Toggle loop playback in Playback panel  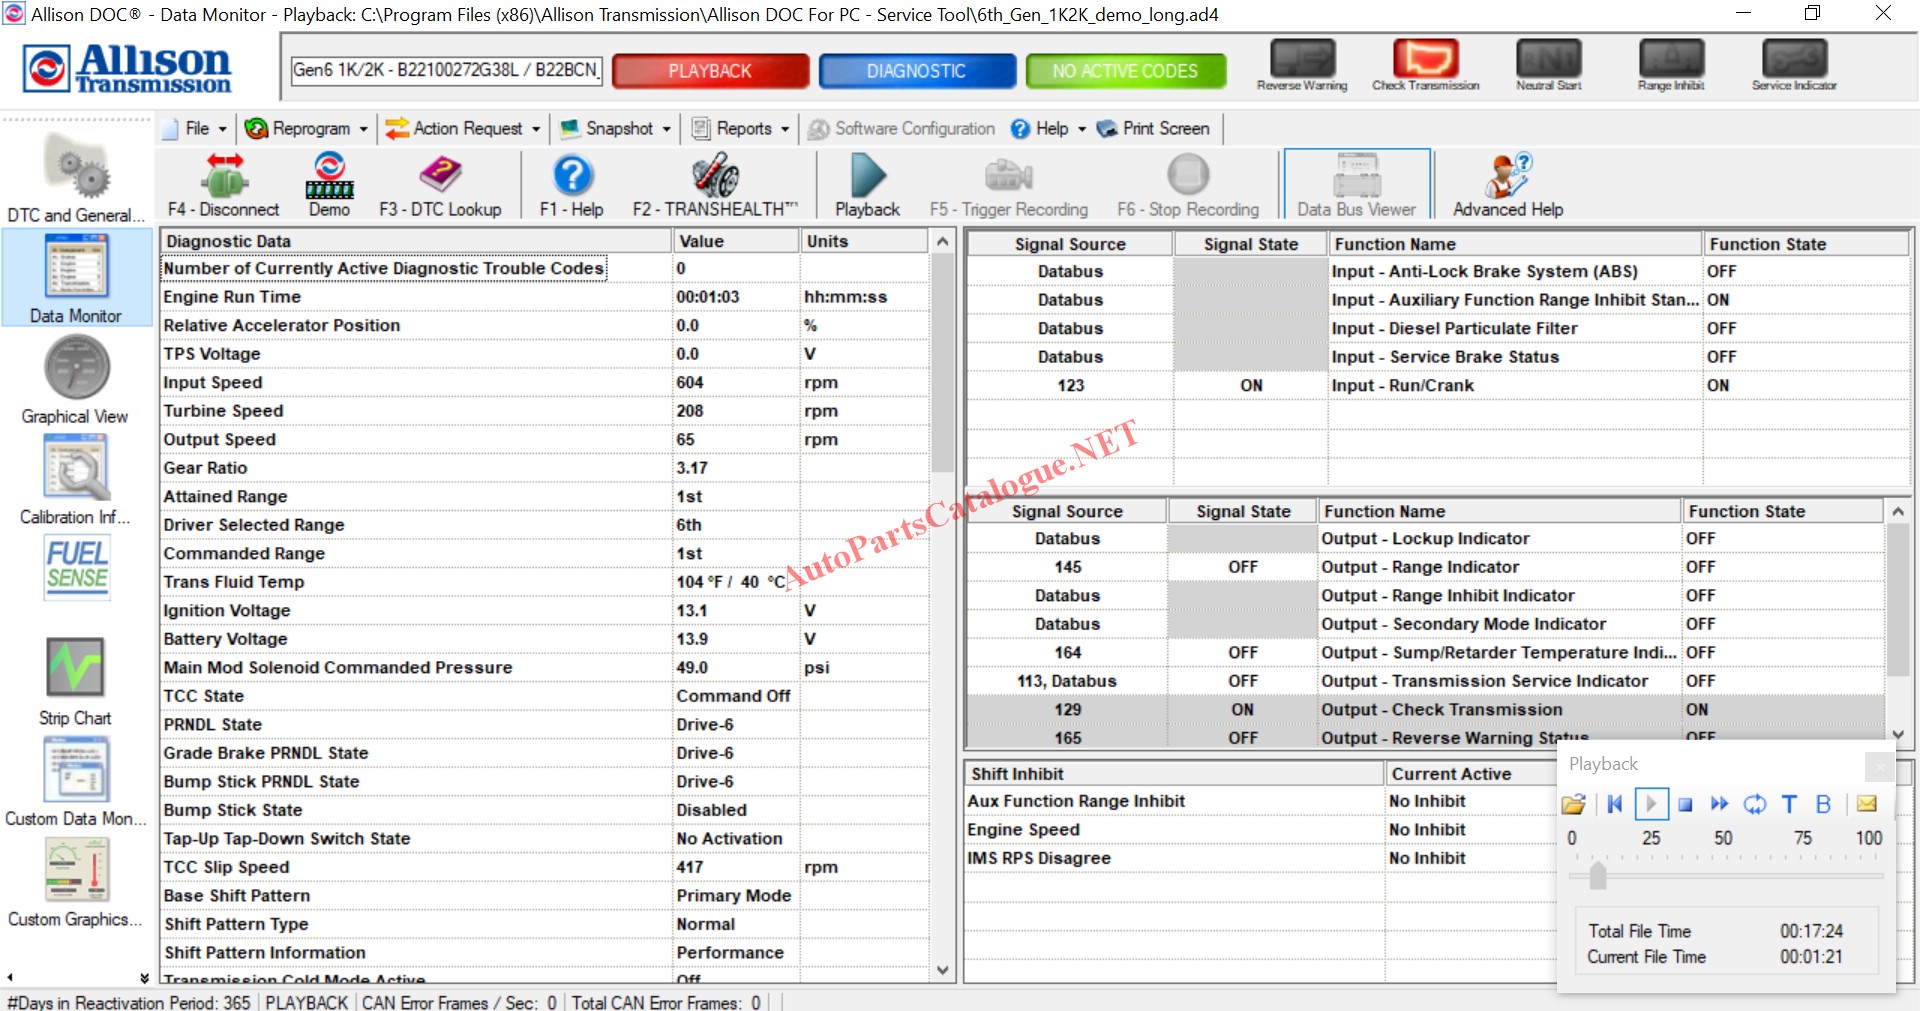click(x=1754, y=804)
